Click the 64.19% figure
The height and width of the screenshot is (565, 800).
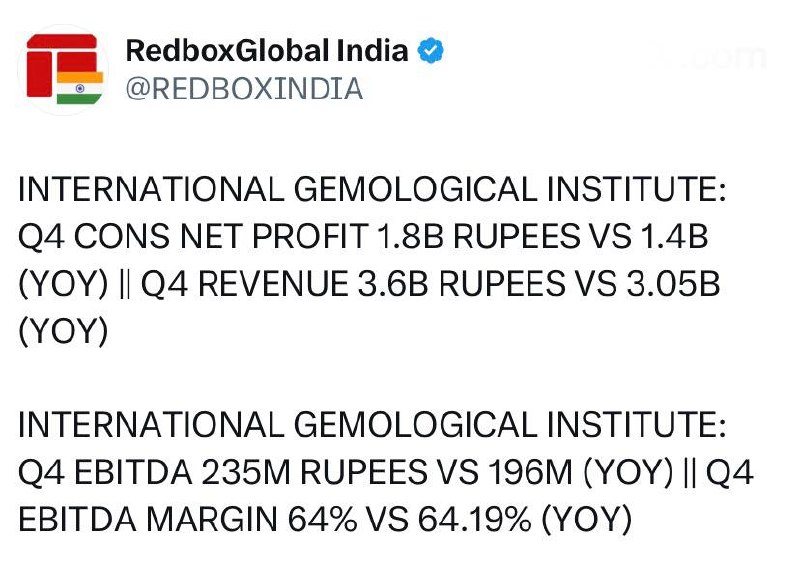pos(474,519)
